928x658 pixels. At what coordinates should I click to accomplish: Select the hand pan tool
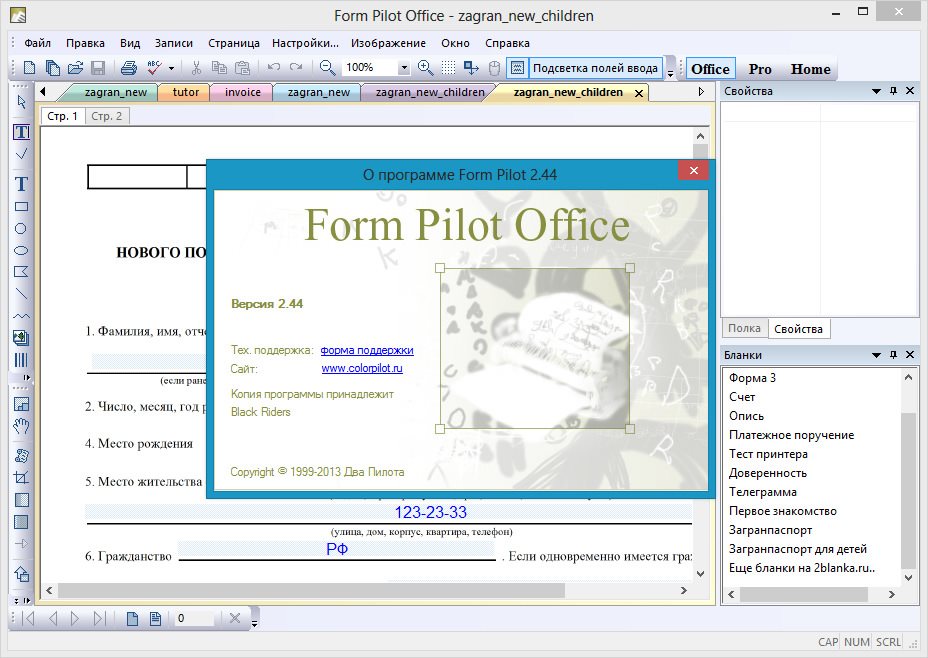21,427
